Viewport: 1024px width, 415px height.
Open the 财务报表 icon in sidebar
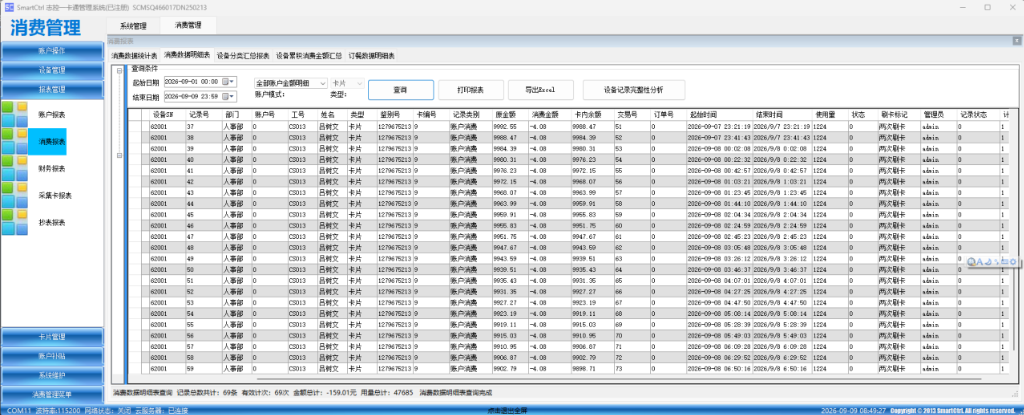14,168
